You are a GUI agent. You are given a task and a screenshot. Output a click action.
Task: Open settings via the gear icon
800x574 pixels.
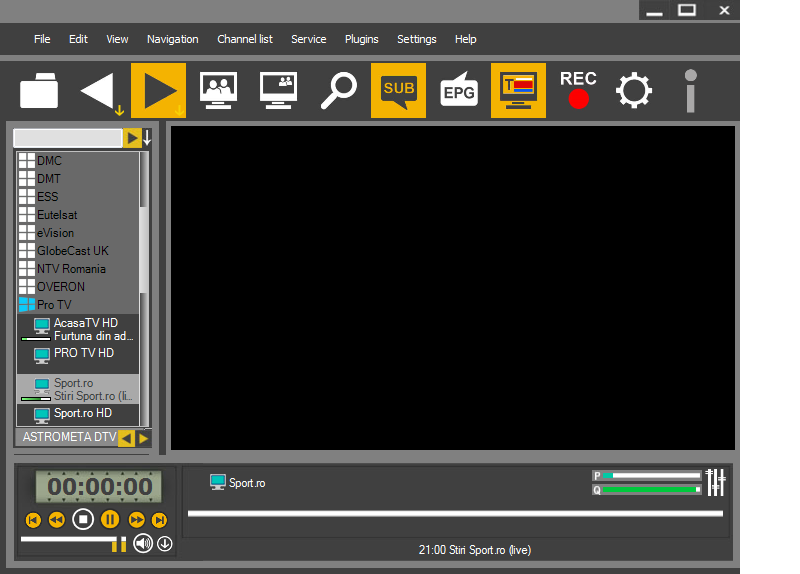(x=633, y=91)
